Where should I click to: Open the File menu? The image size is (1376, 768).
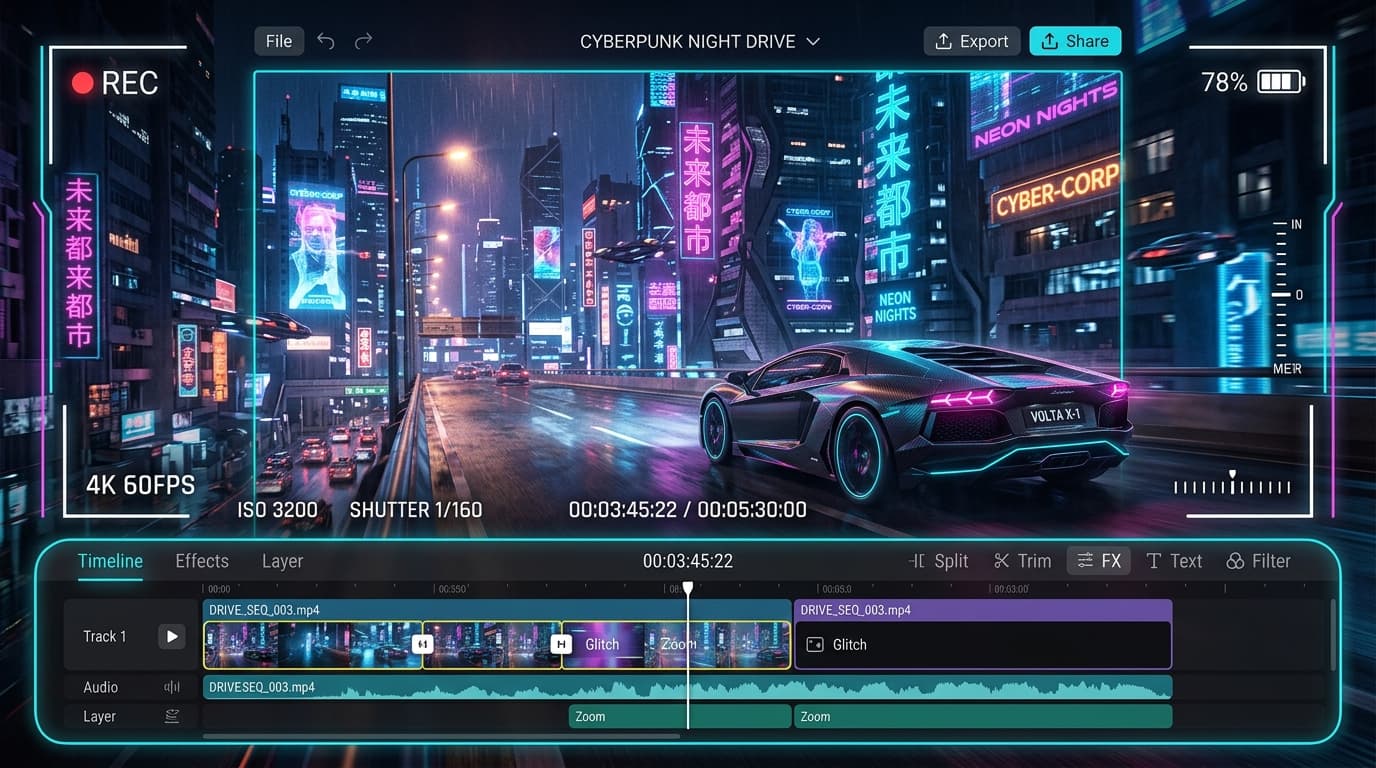279,41
